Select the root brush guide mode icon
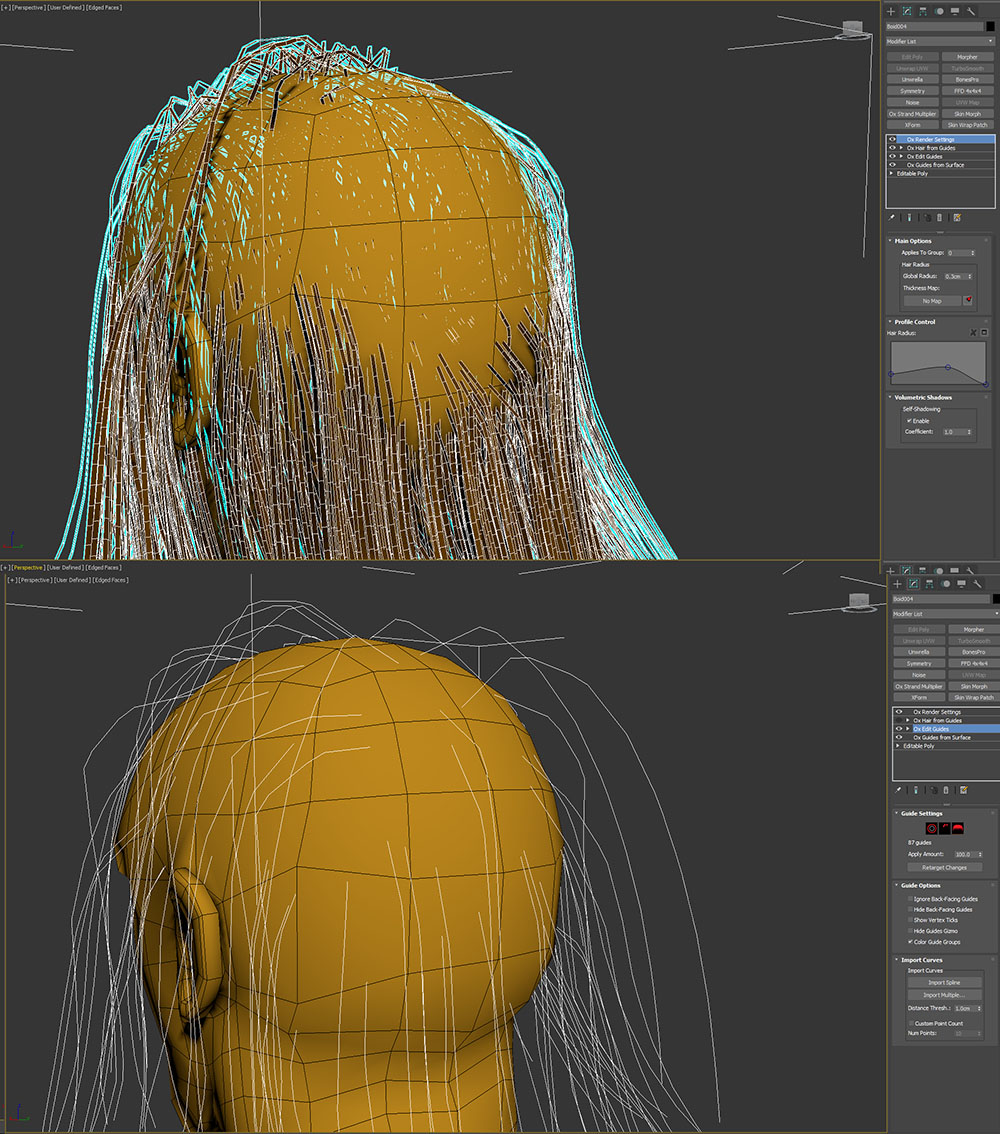1000x1134 pixels. 931,828
